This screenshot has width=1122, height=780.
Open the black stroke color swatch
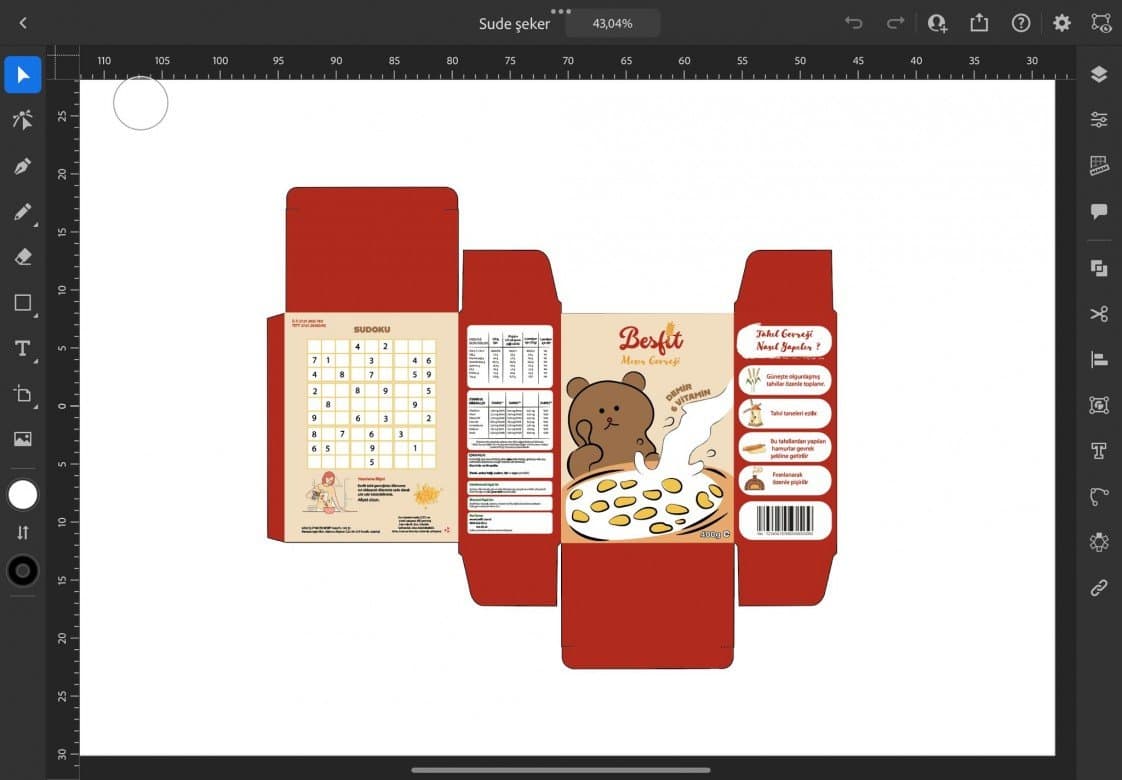coord(23,570)
